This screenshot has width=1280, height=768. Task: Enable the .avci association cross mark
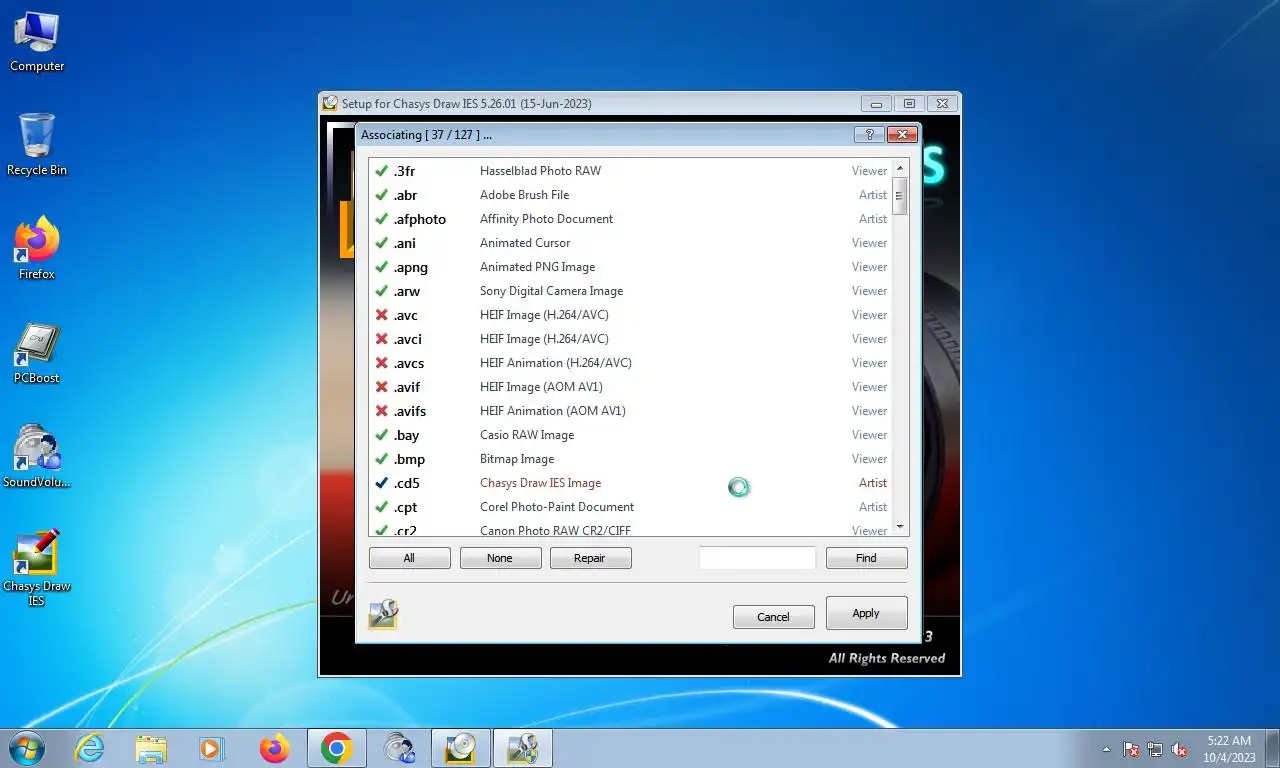[x=381, y=339]
